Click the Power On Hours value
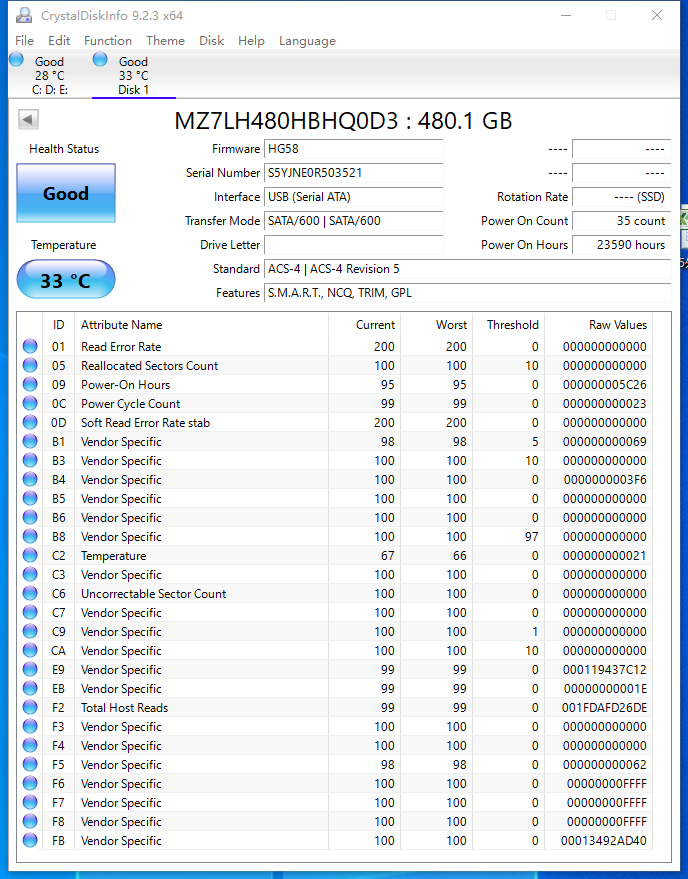This screenshot has width=688, height=879. pyautogui.click(x=621, y=245)
